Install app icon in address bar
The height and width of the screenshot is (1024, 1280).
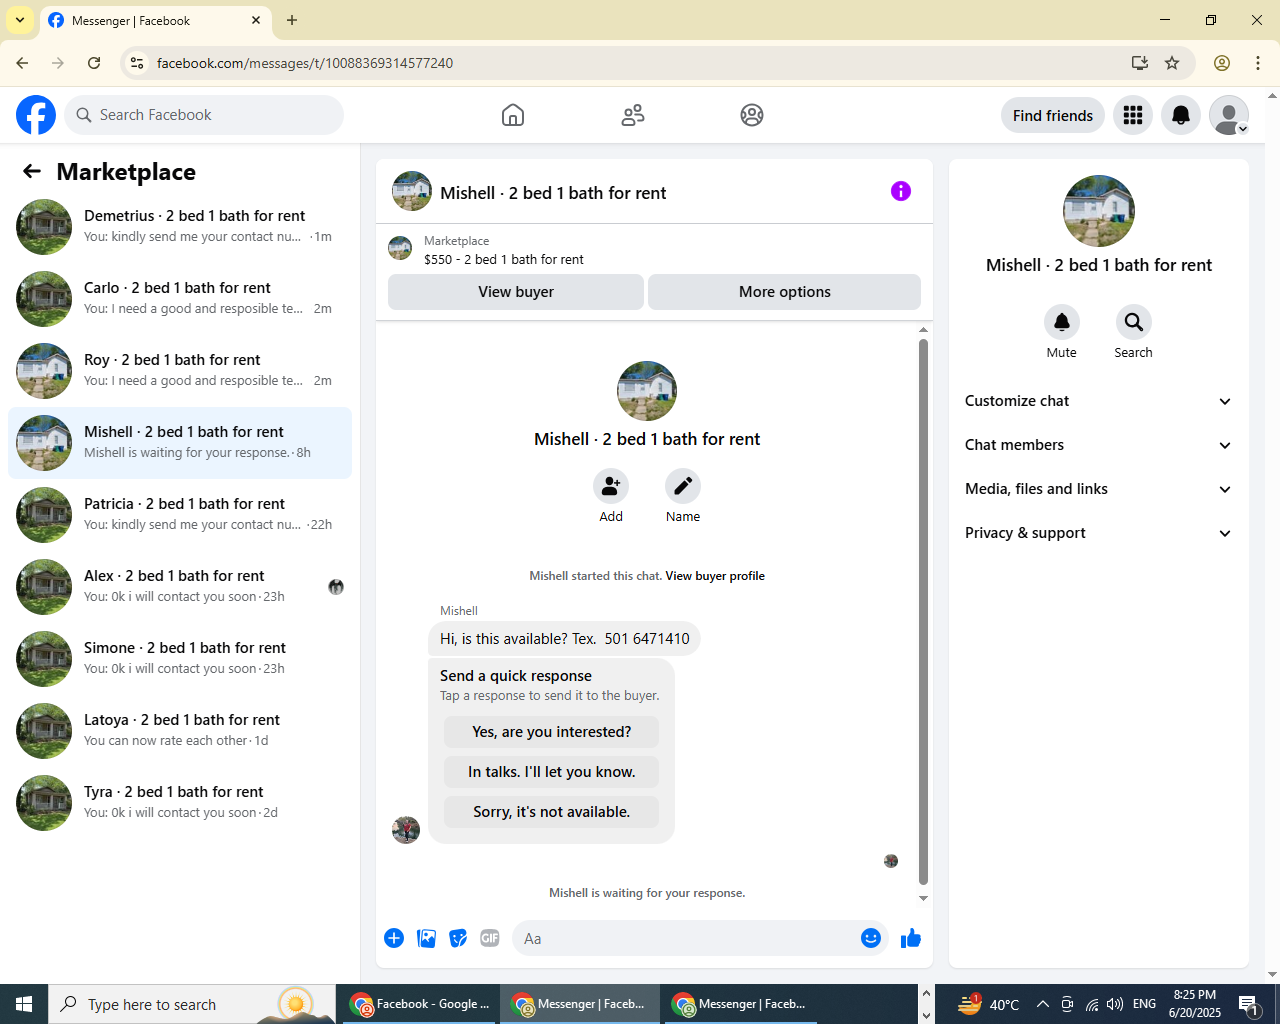pyautogui.click(x=1139, y=63)
